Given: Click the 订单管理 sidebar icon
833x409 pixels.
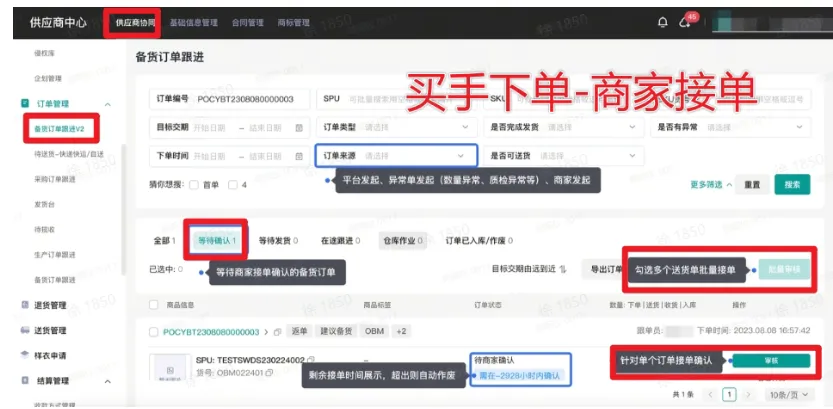Looking at the screenshot, I should [24, 104].
